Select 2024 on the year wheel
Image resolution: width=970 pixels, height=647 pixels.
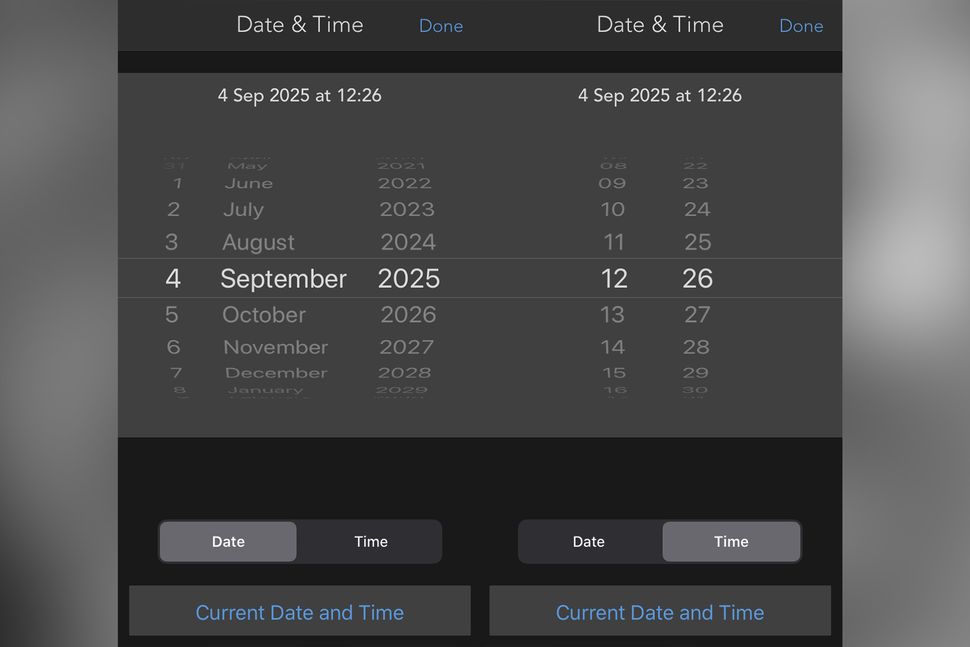tap(407, 241)
